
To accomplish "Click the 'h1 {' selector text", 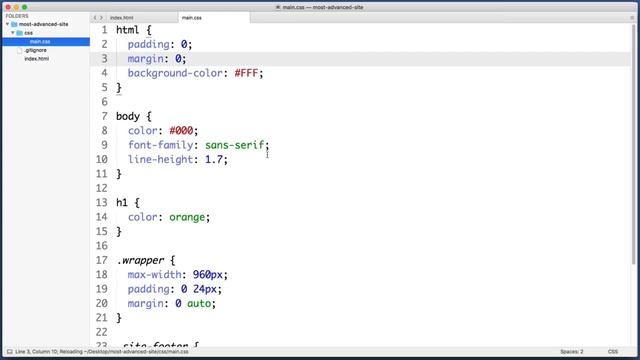I will (x=128, y=202).
